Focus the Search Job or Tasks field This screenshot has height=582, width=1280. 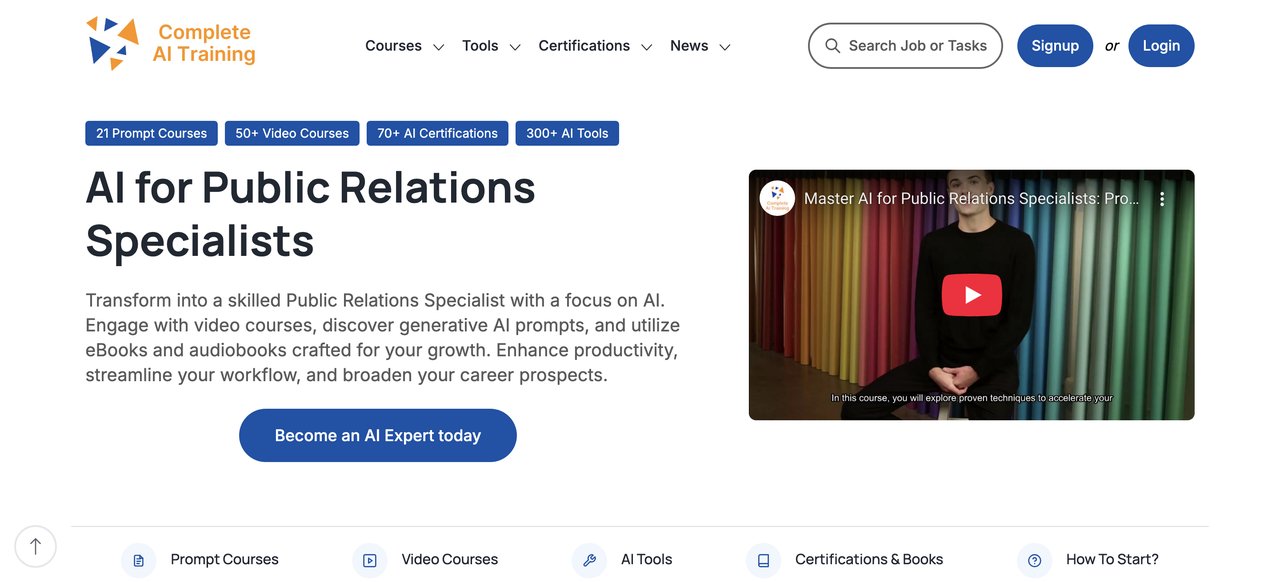pyautogui.click(x=905, y=46)
